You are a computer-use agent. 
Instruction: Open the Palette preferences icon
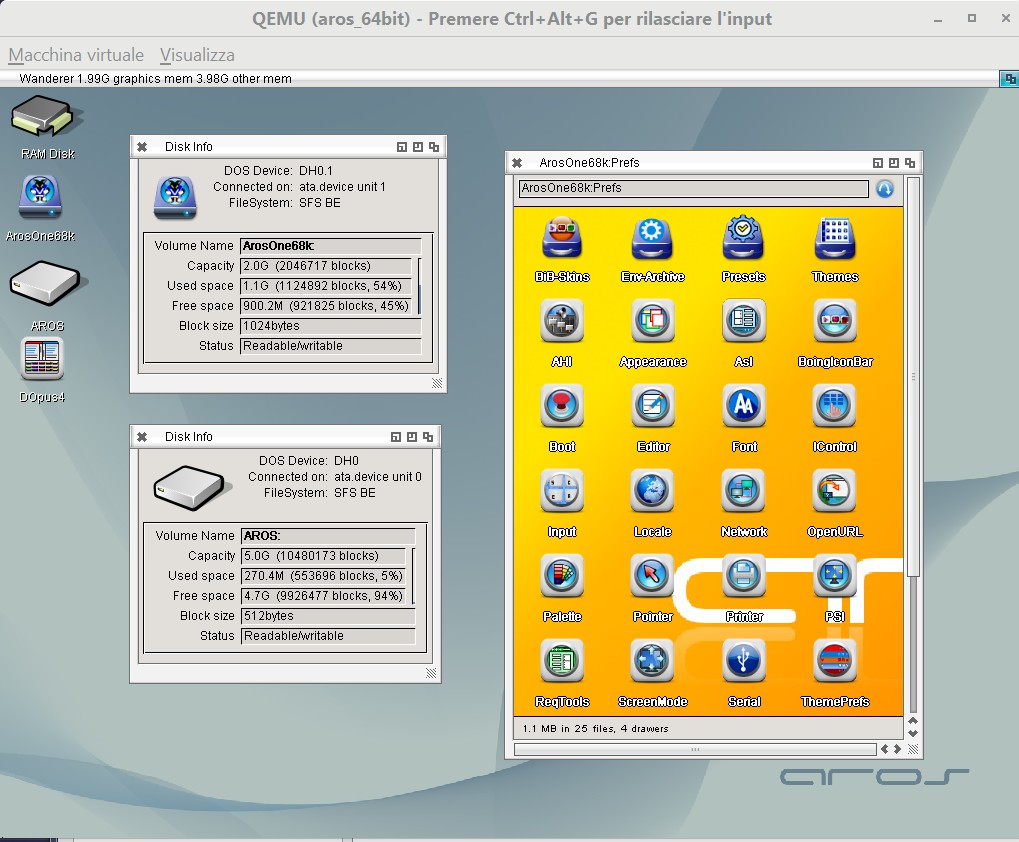pyautogui.click(x=562, y=577)
